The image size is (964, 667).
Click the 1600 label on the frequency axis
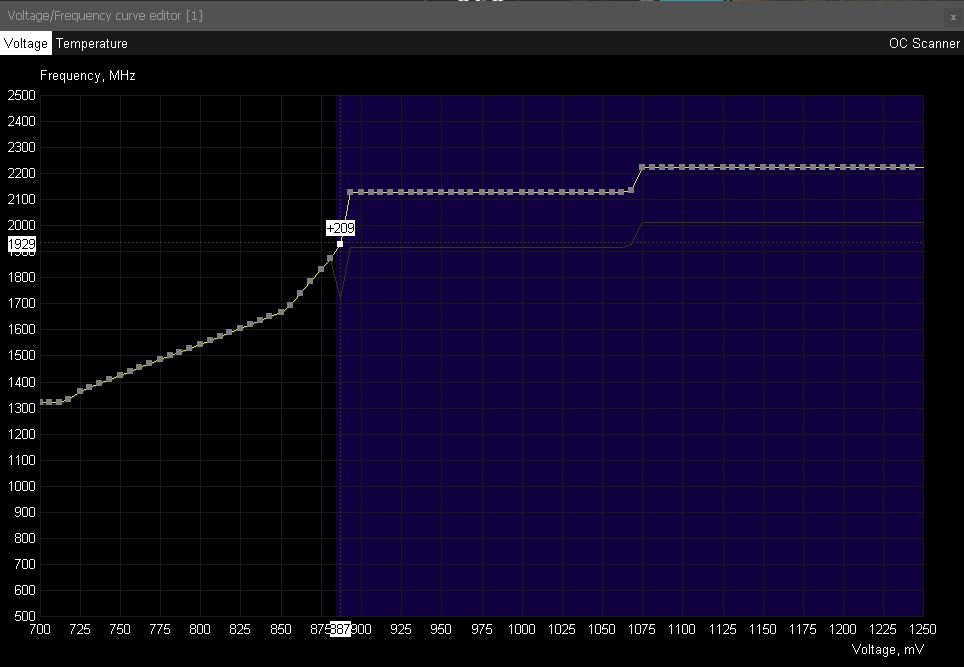22,330
